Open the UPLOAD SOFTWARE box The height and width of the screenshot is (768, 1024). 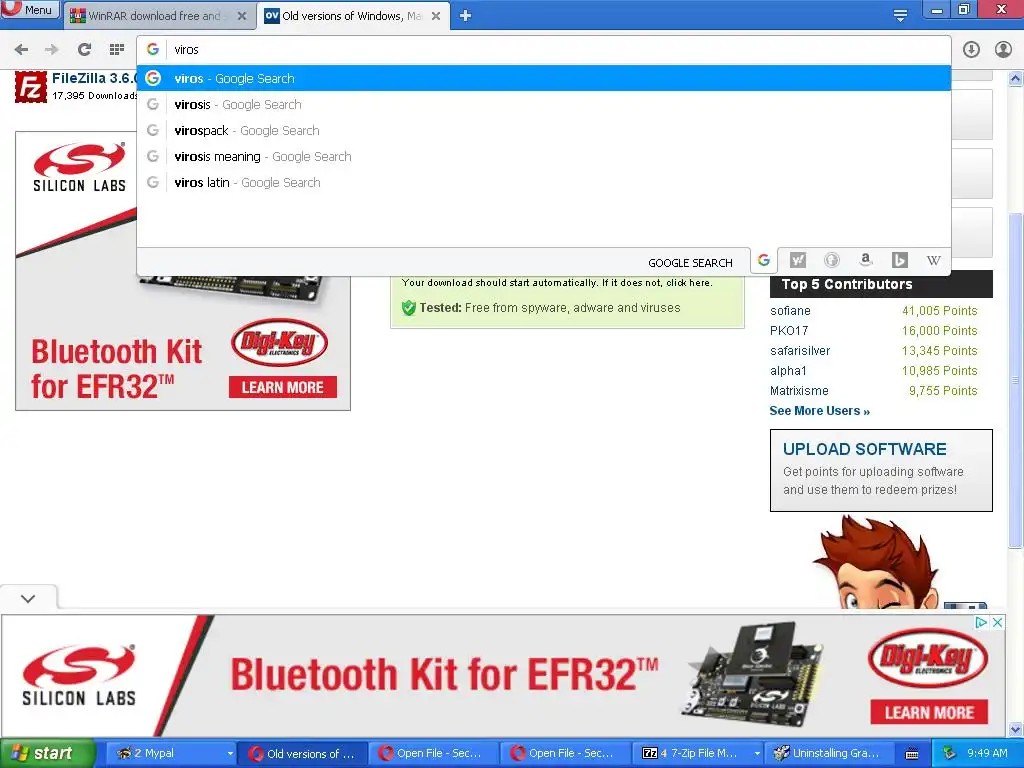881,470
